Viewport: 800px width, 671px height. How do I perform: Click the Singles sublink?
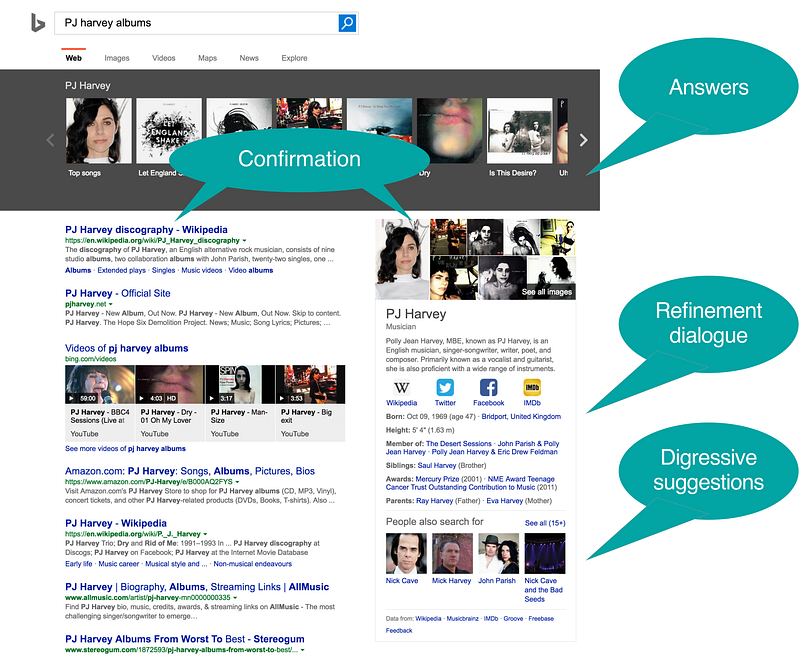163,270
